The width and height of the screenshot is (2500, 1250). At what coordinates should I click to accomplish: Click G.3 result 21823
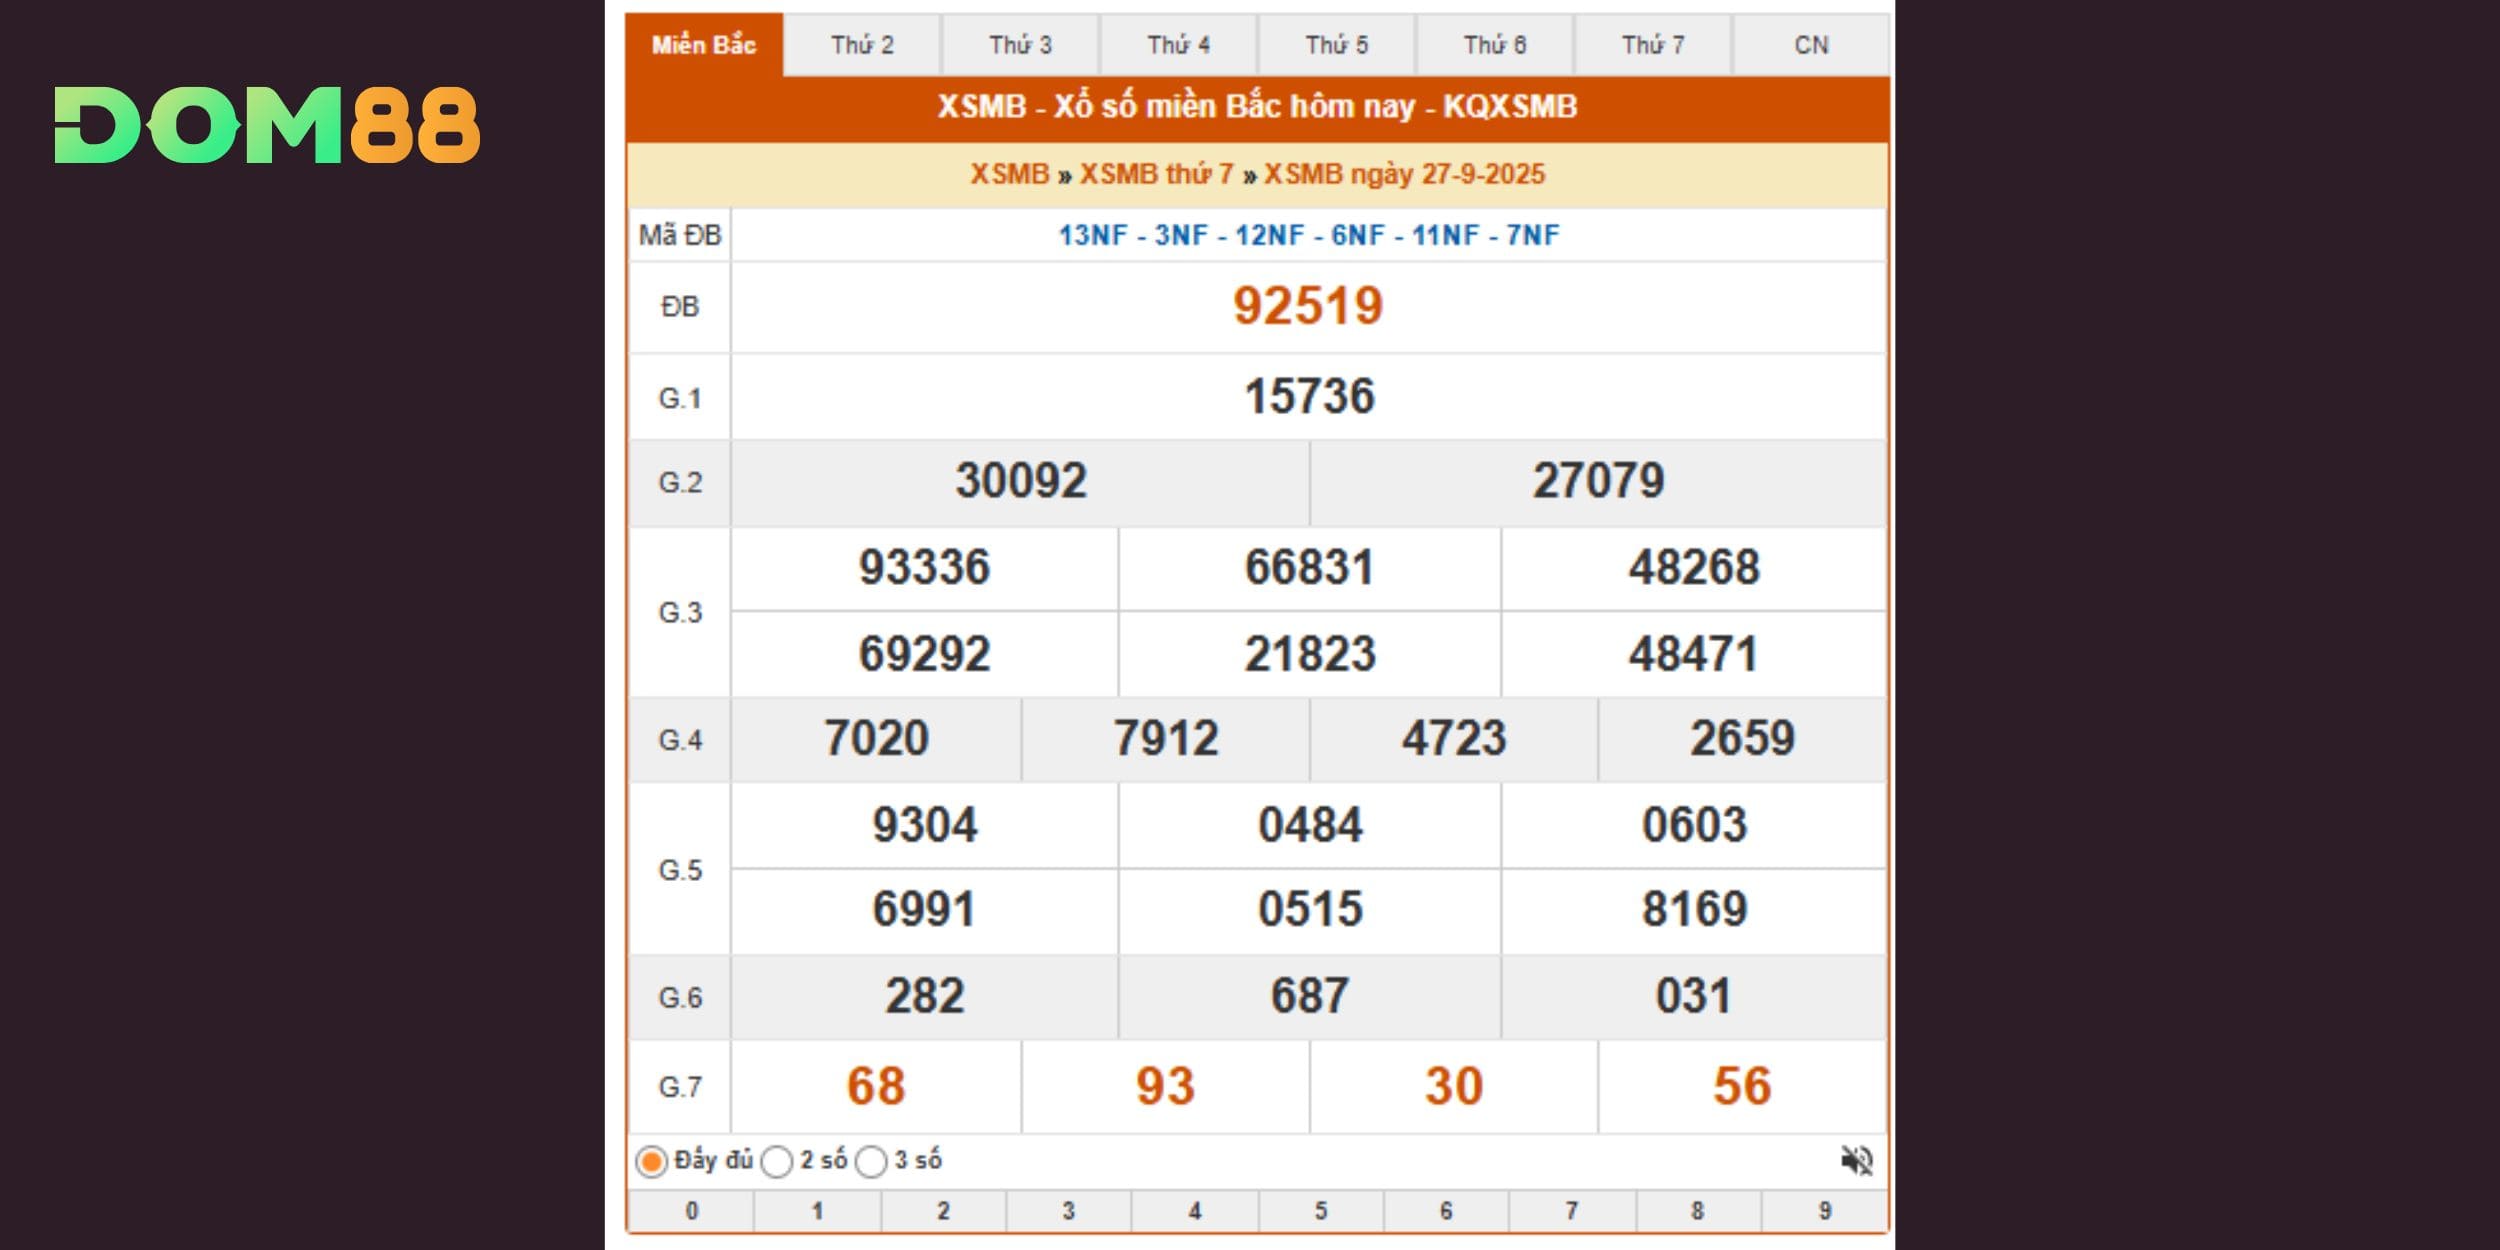1310,655
